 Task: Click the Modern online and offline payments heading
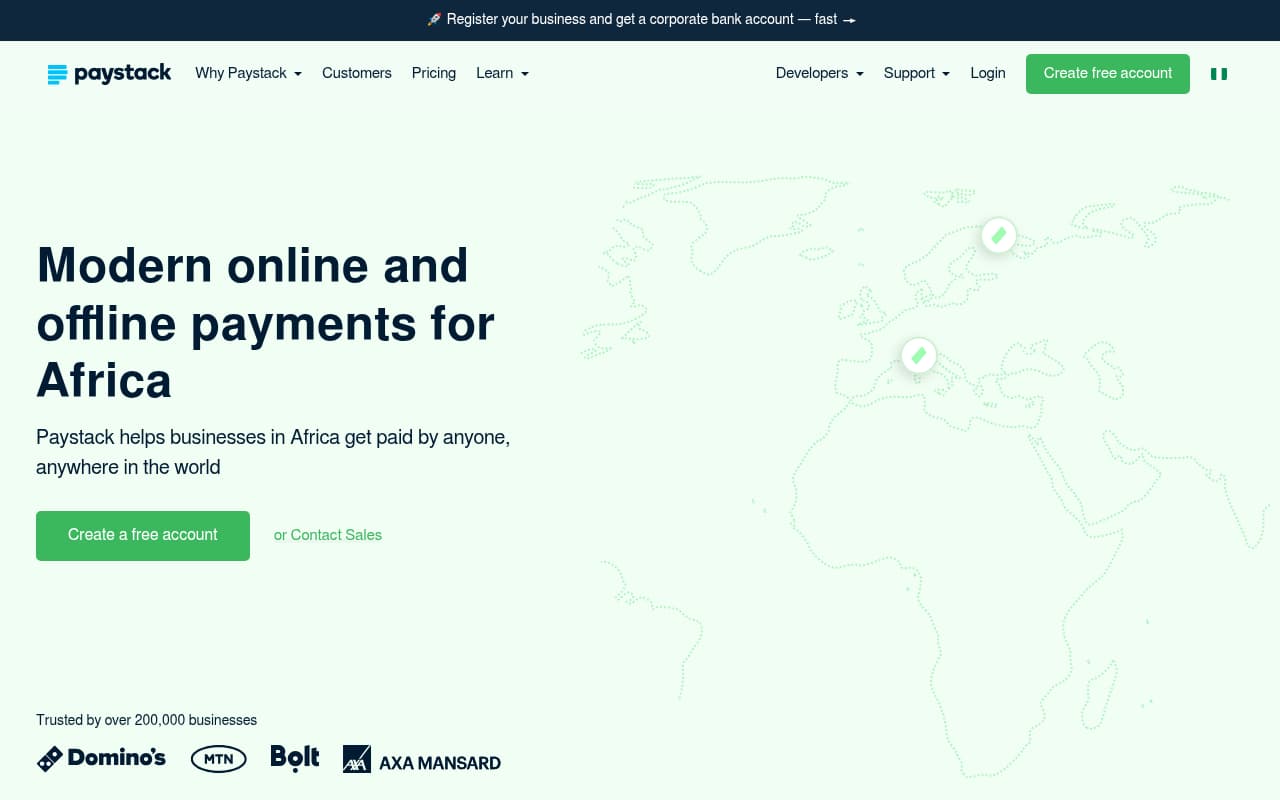(x=266, y=322)
